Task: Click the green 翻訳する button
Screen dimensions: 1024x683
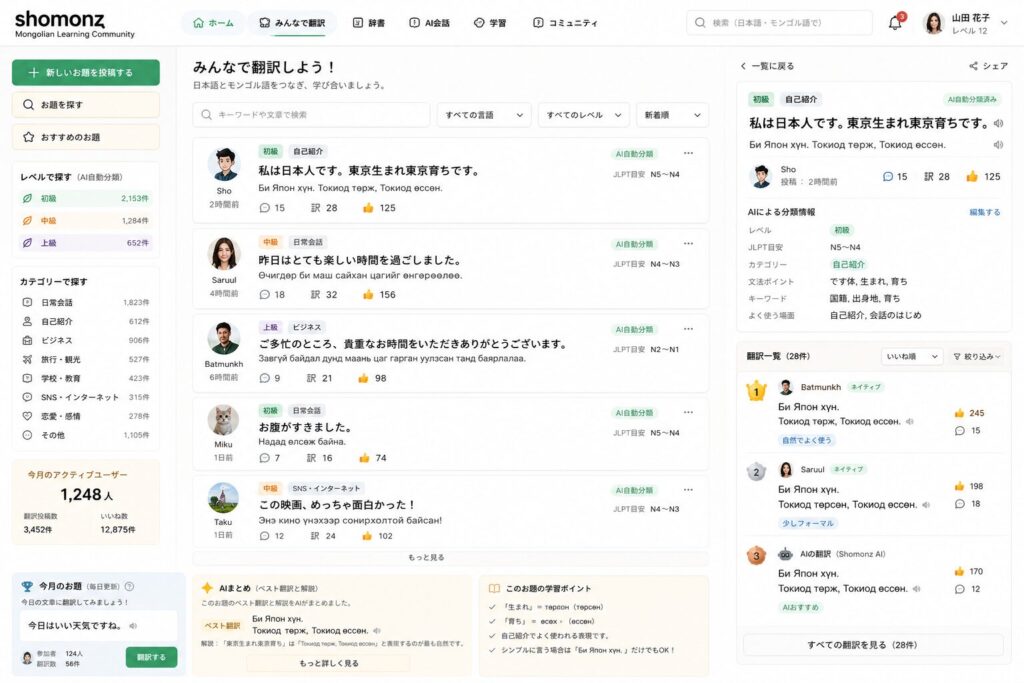Action: 152,657
